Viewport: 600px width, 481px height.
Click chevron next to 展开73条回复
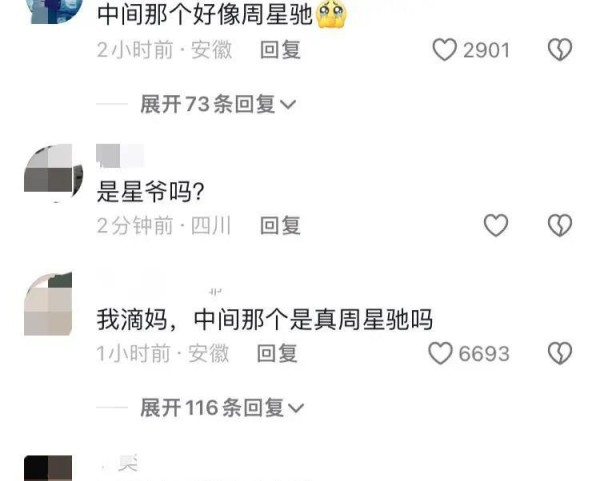click(x=288, y=104)
